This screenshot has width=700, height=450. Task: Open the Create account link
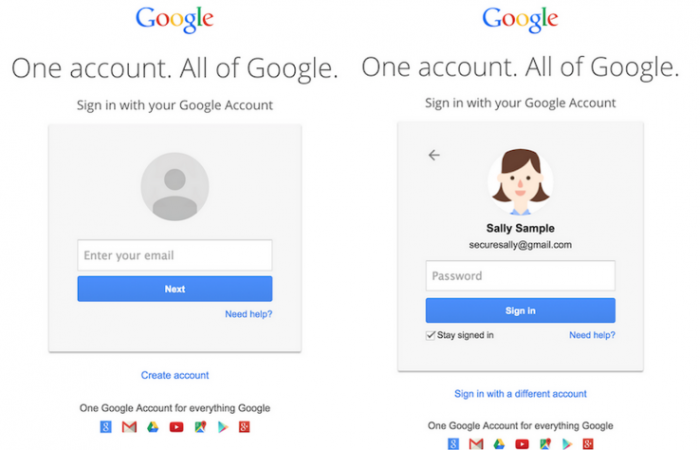coord(175,375)
